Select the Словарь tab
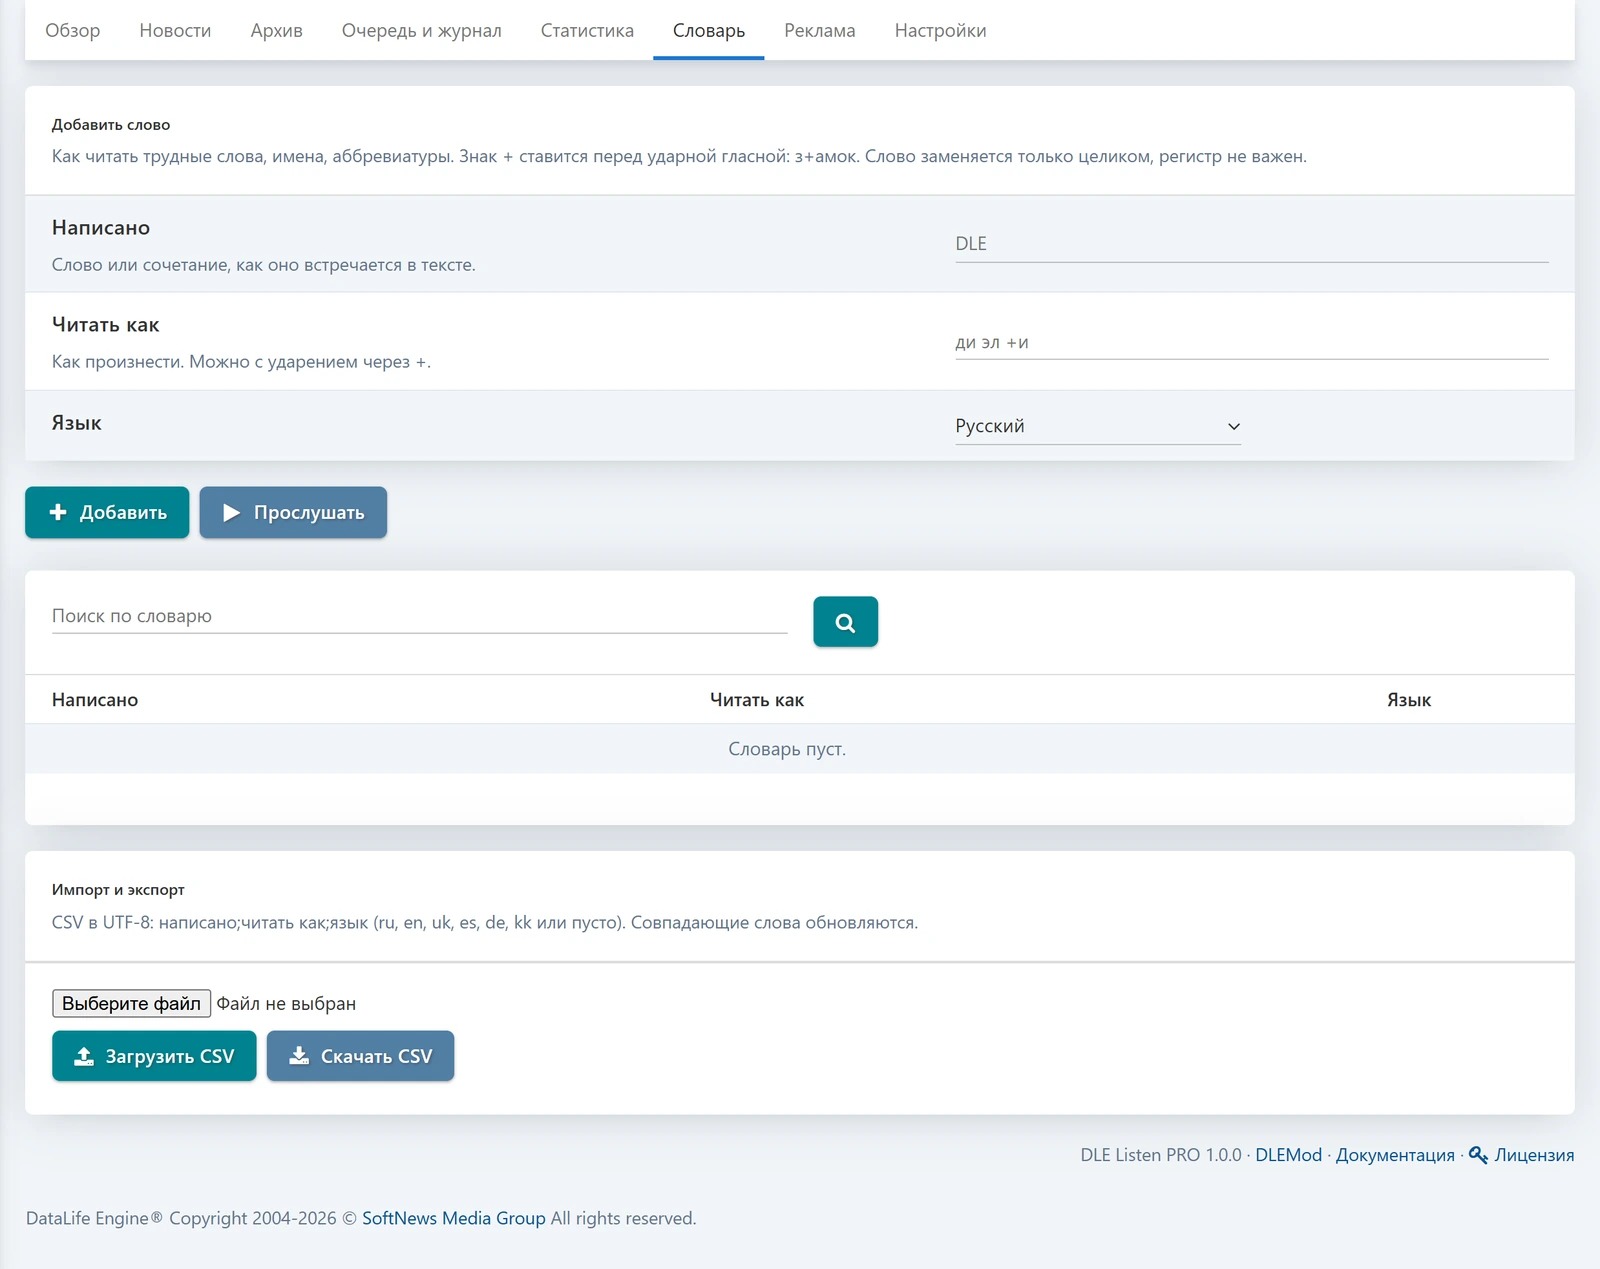Screen dimensions: 1600x1269 coord(708,31)
